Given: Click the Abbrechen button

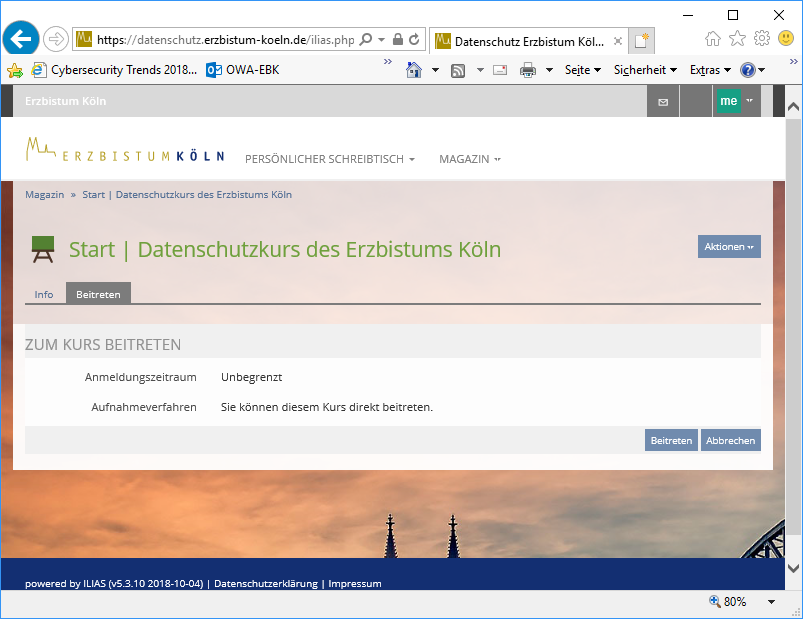Looking at the screenshot, I should click(730, 440).
